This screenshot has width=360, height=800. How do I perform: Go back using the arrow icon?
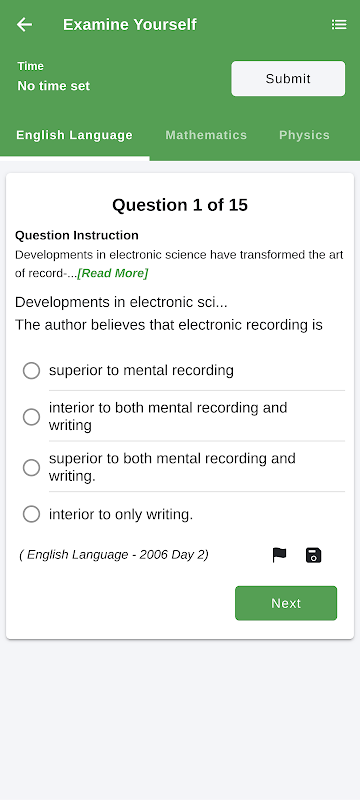[x=24, y=24]
